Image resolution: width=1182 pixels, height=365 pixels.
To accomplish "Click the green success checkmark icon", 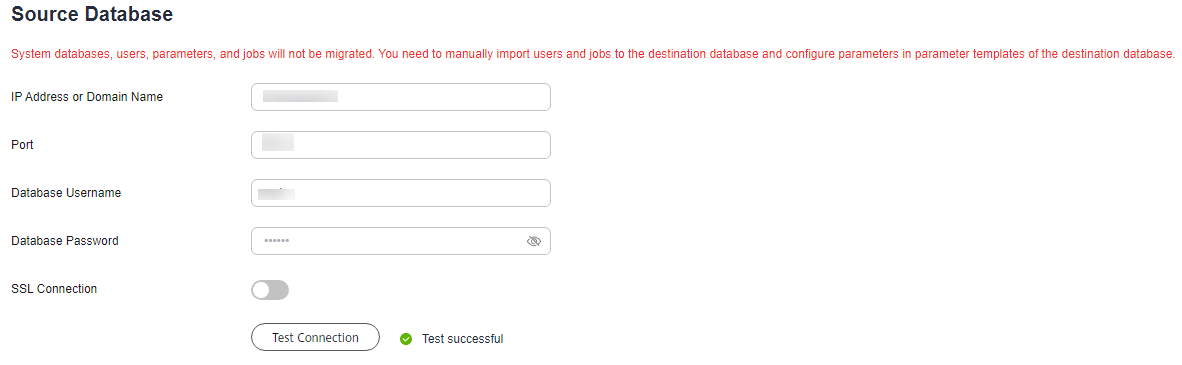I will [406, 339].
